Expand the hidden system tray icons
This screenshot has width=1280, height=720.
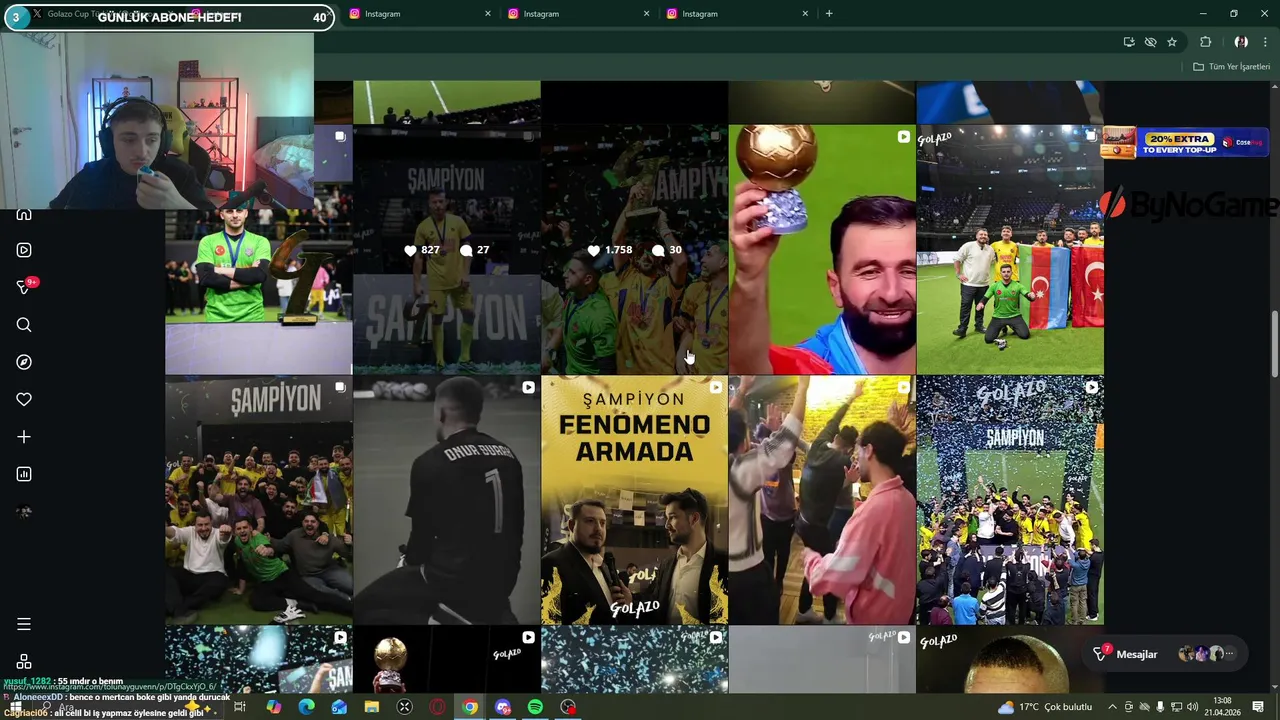(1112, 707)
